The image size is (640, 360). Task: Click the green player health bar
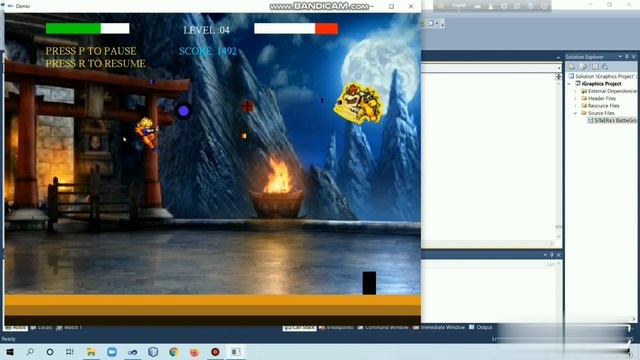(x=88, y=28)
